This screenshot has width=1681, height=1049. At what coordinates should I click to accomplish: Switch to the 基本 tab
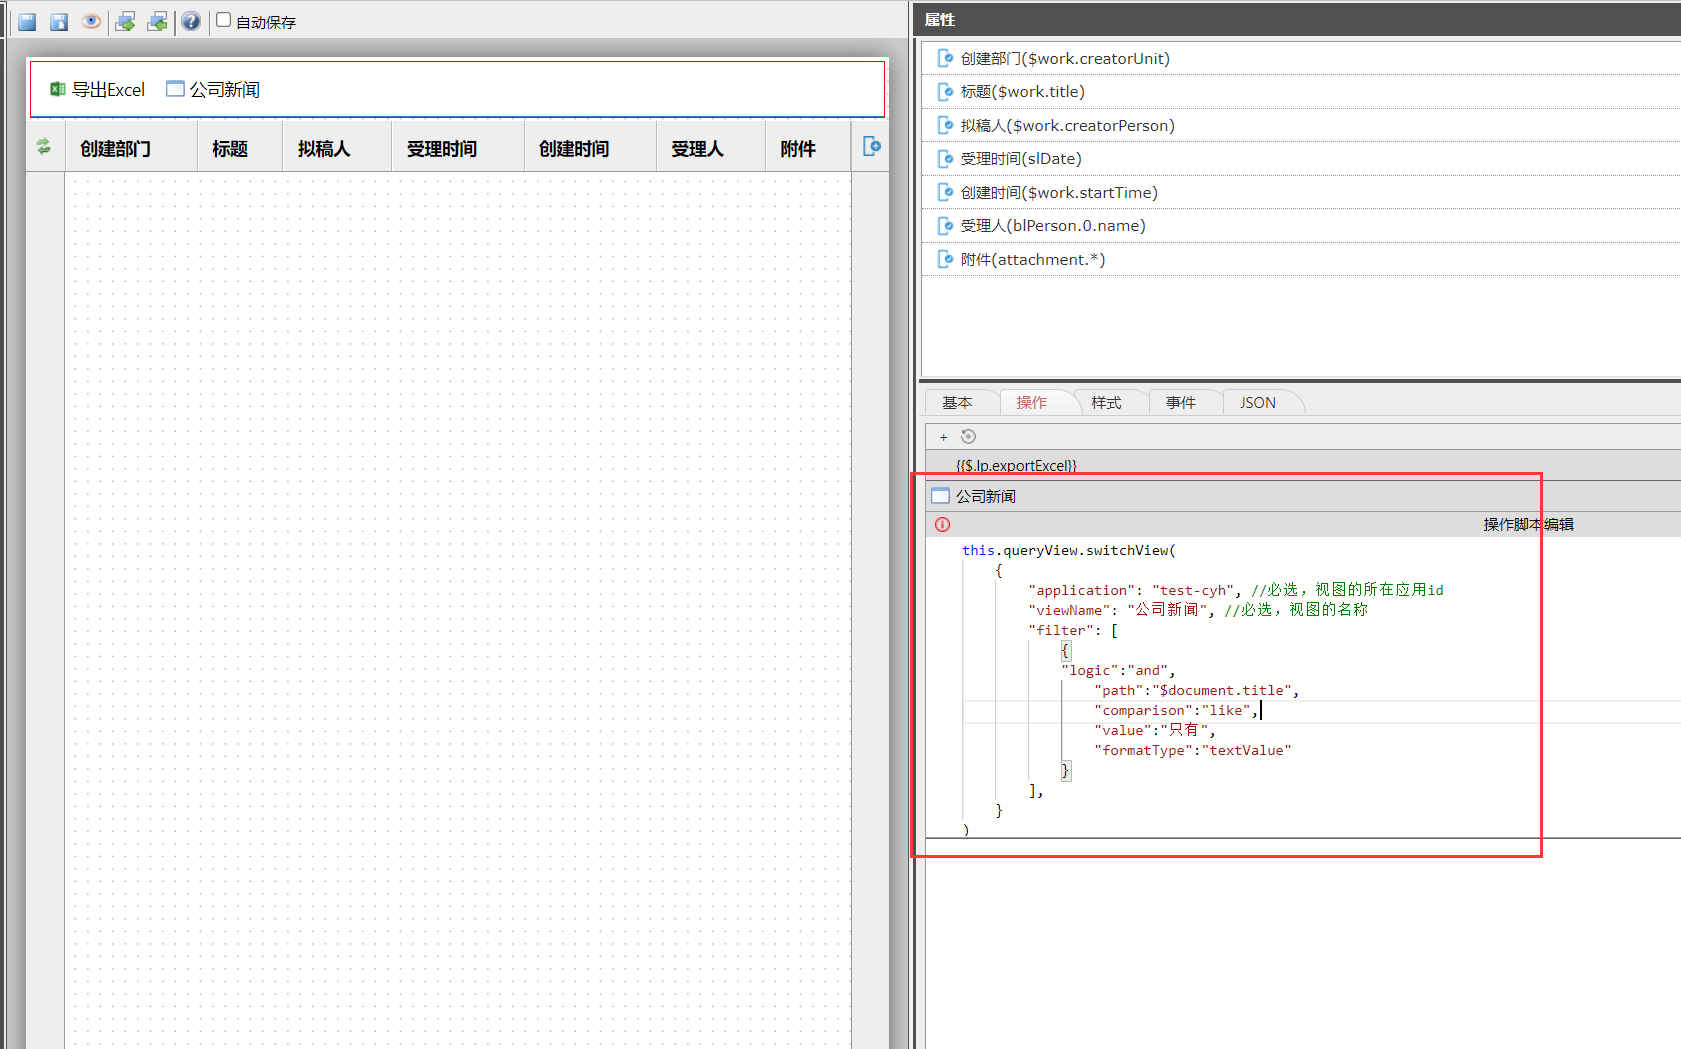(957, 403)
